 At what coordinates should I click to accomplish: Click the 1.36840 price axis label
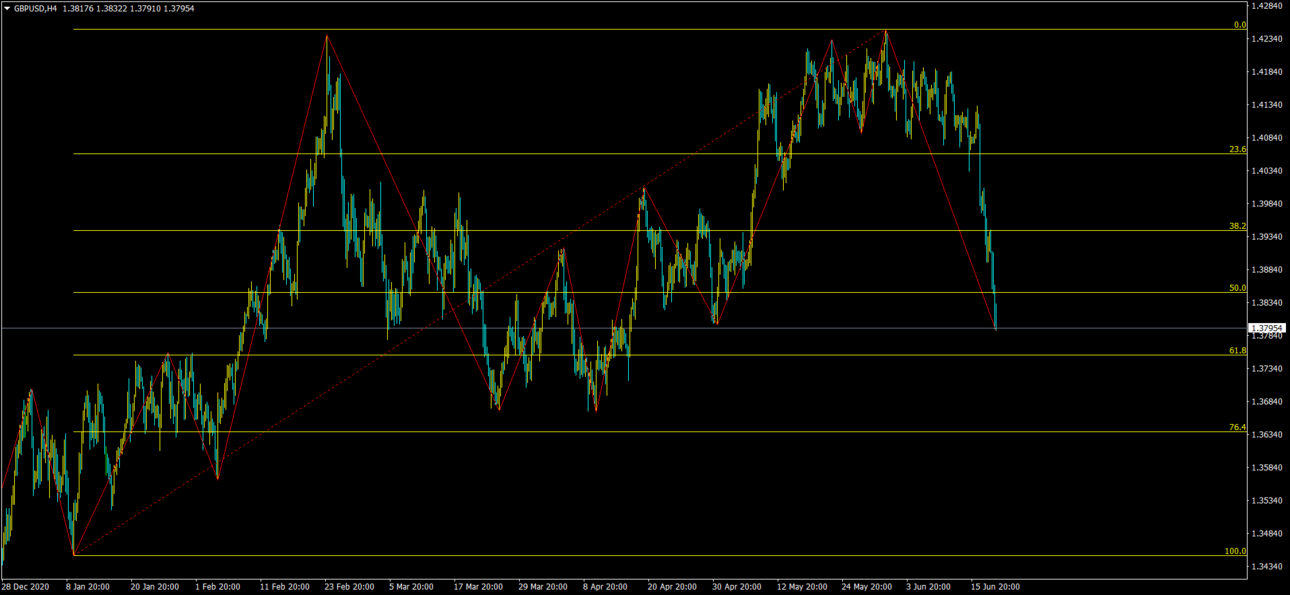1268,402
